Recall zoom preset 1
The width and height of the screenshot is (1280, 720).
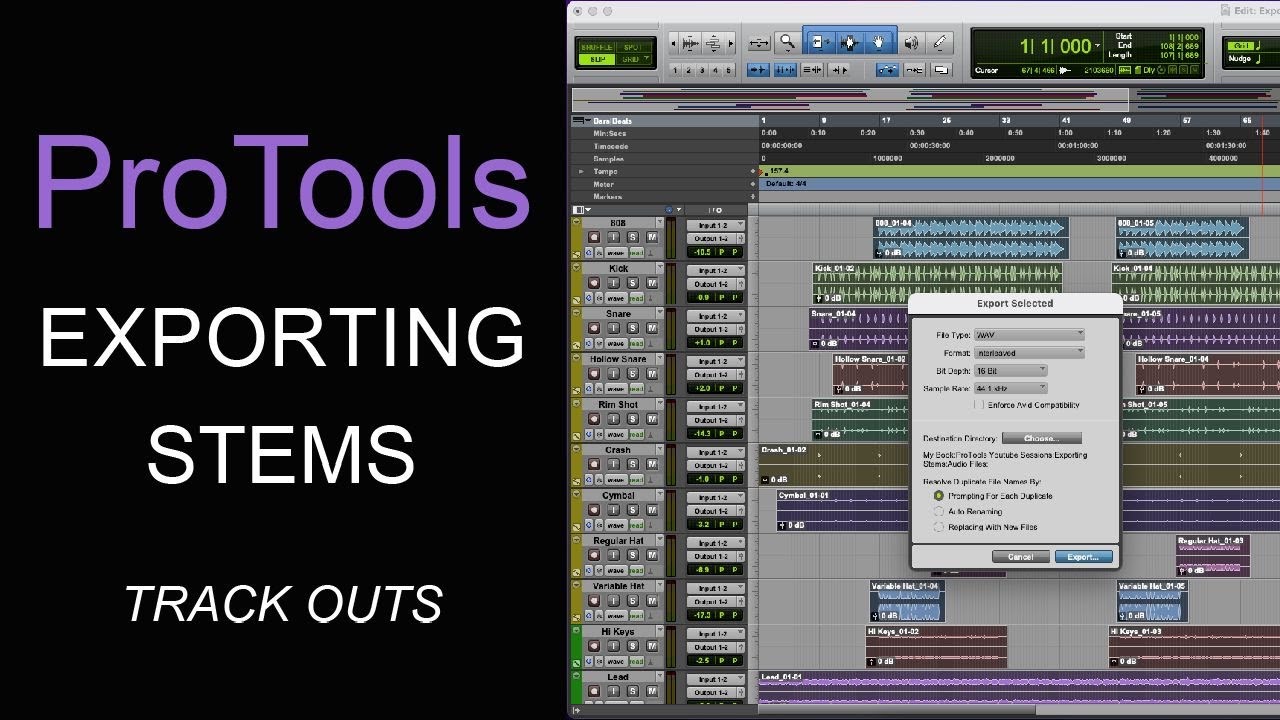(x=675, y=70)
